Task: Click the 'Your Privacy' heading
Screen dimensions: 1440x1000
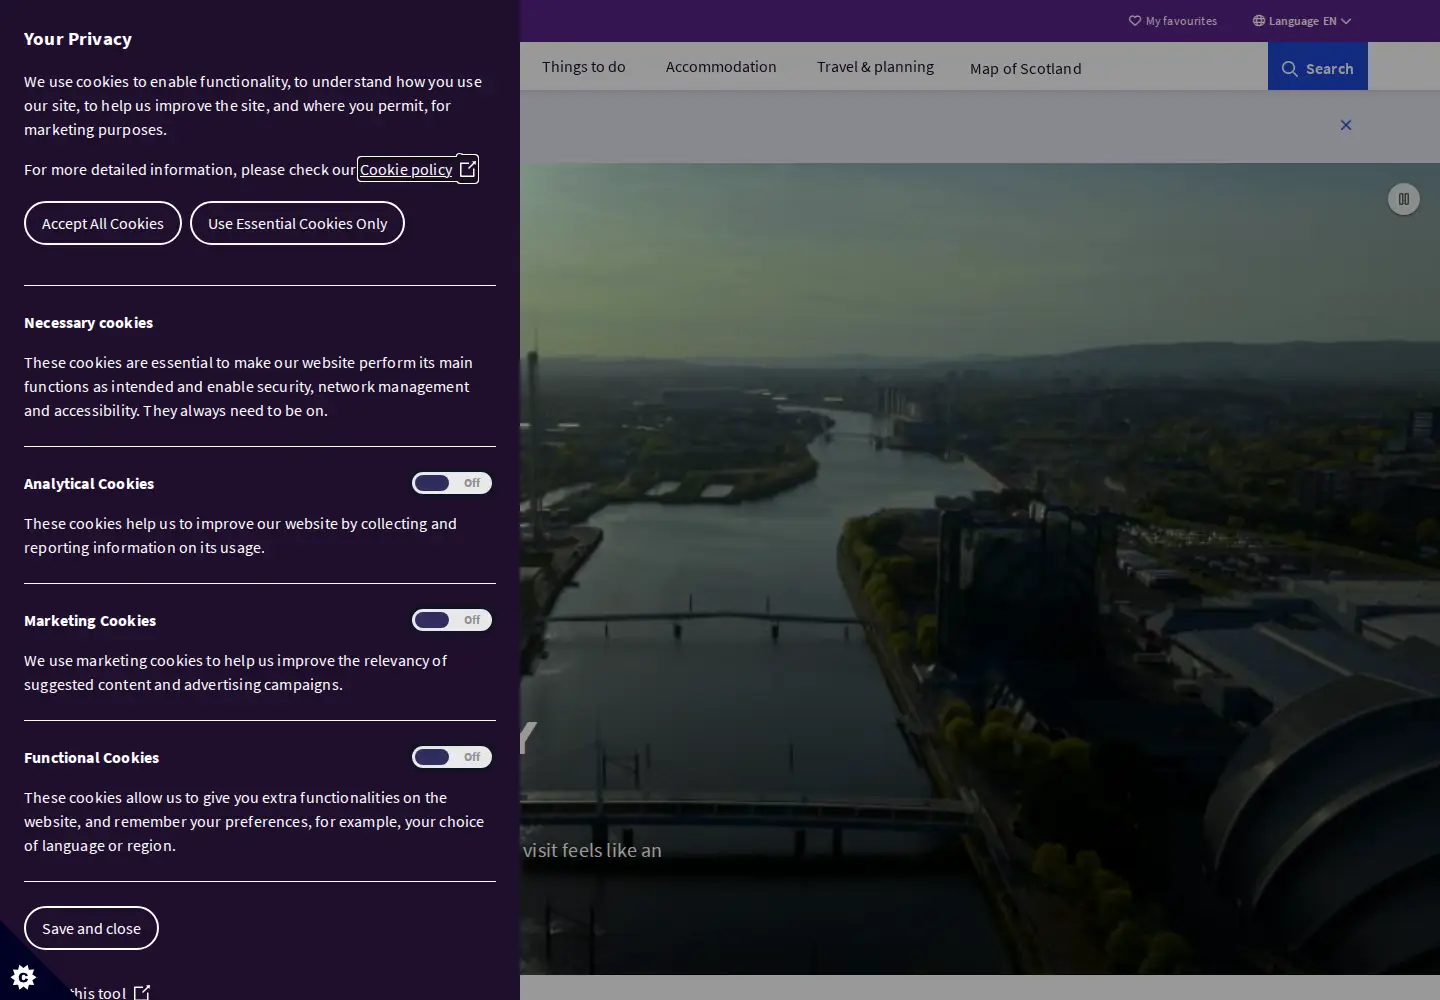Action: click(78, 39)
